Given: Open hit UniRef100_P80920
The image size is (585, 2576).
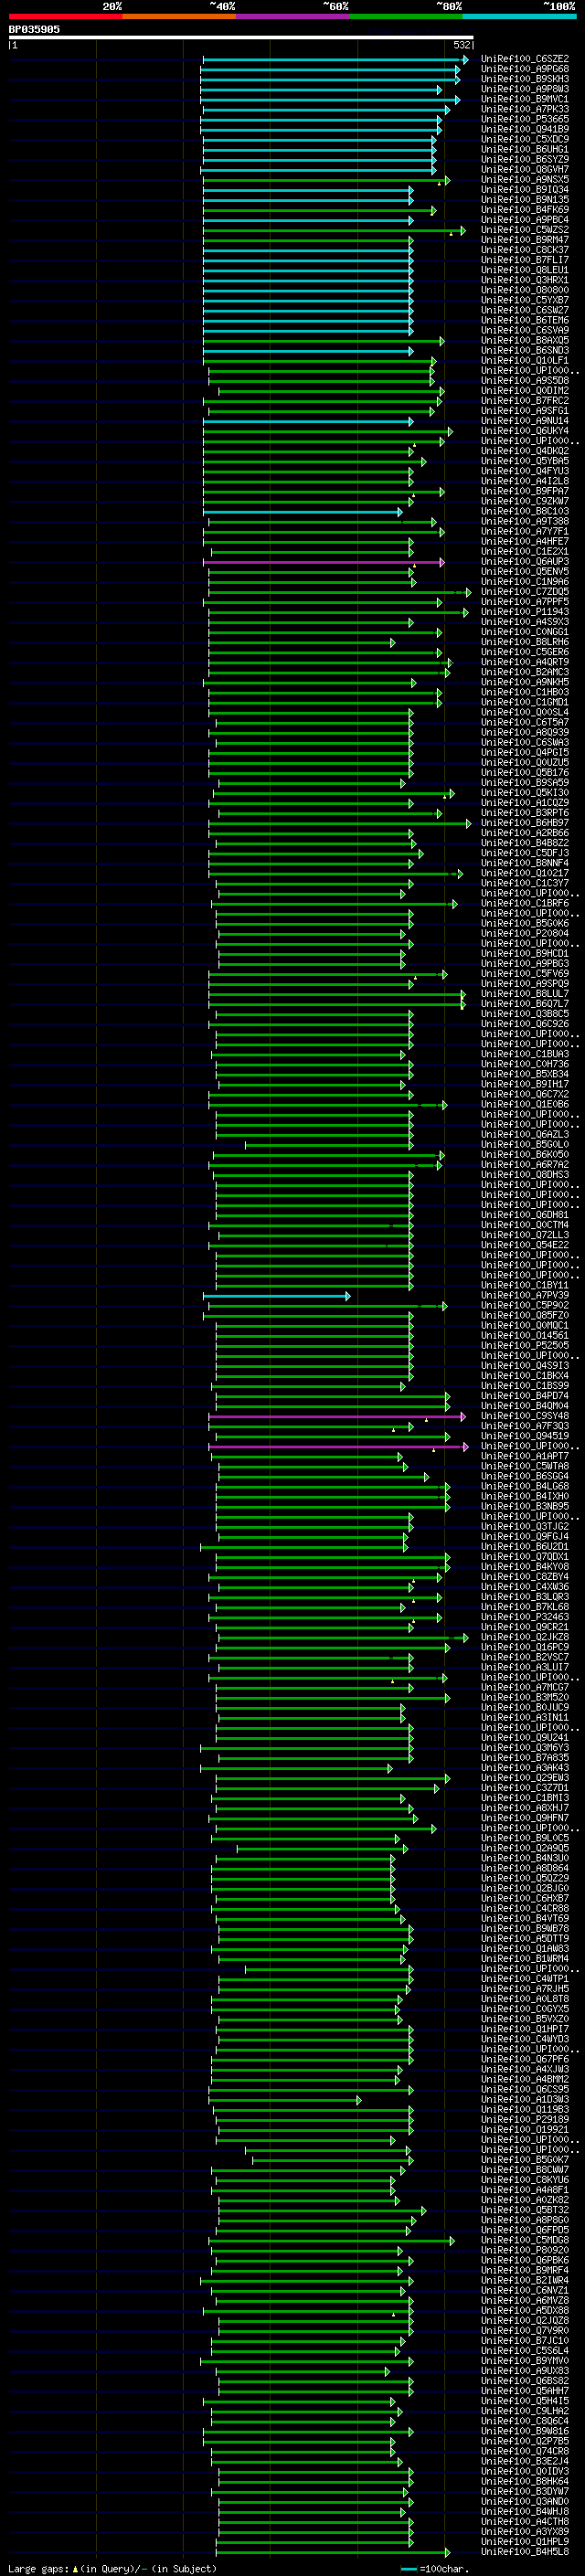Looking at the screenshot, I should [525, 2250].
